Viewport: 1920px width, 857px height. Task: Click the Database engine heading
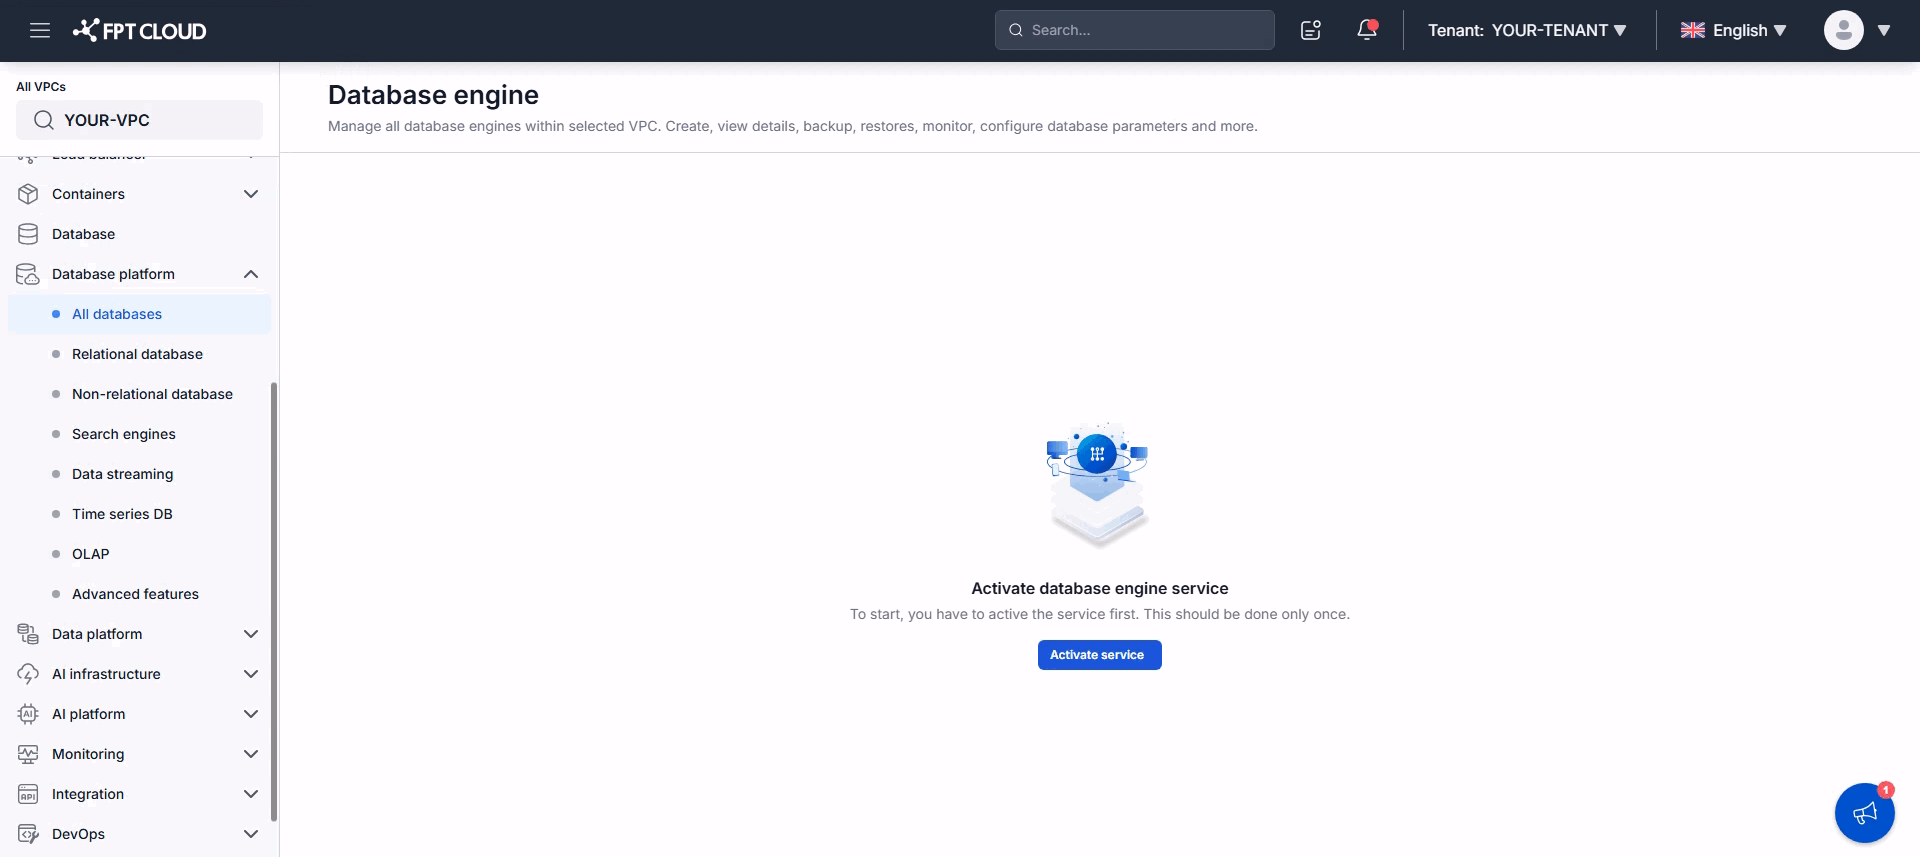point(433,95)
